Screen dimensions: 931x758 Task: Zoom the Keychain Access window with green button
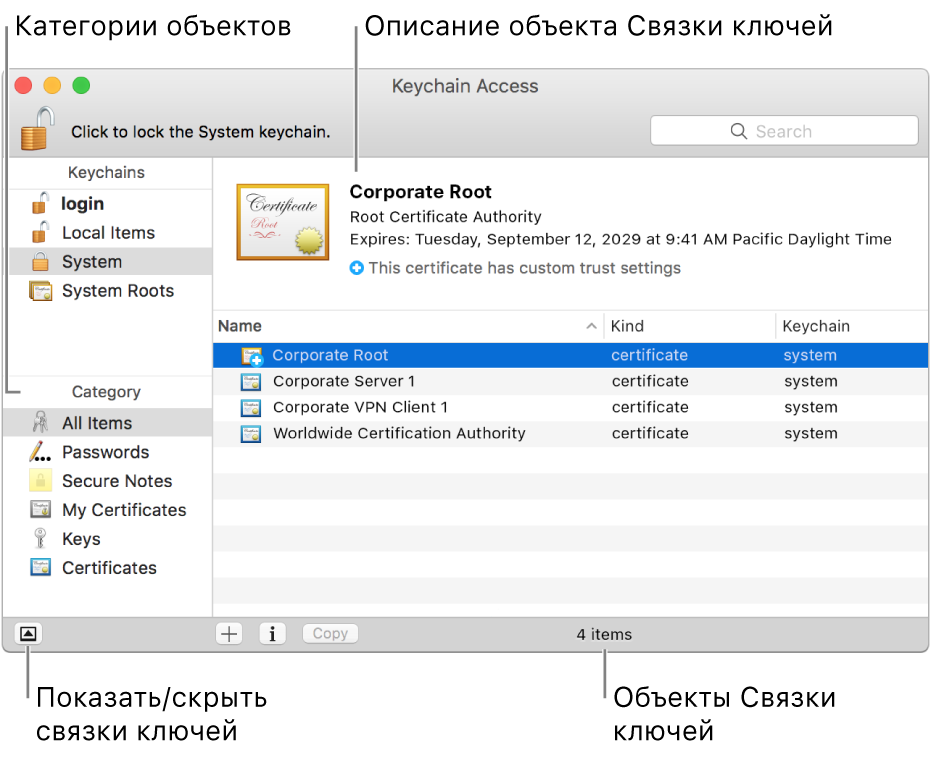(81, 86)
